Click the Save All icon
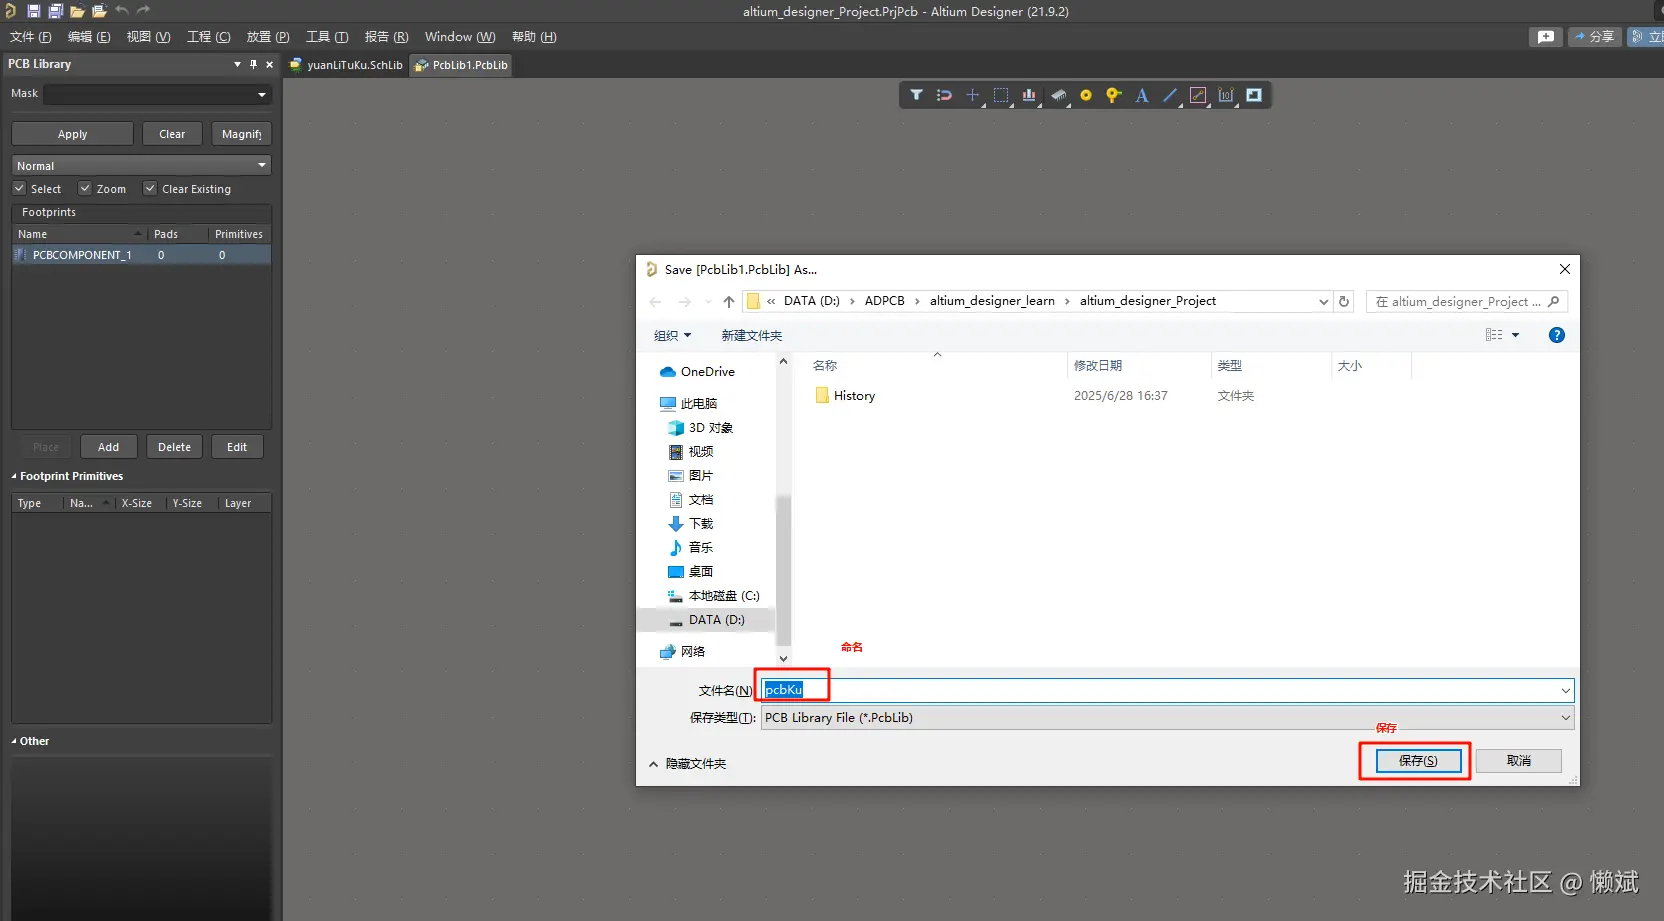This screenshot has height=921, width=1664. [x=55, y=11]
